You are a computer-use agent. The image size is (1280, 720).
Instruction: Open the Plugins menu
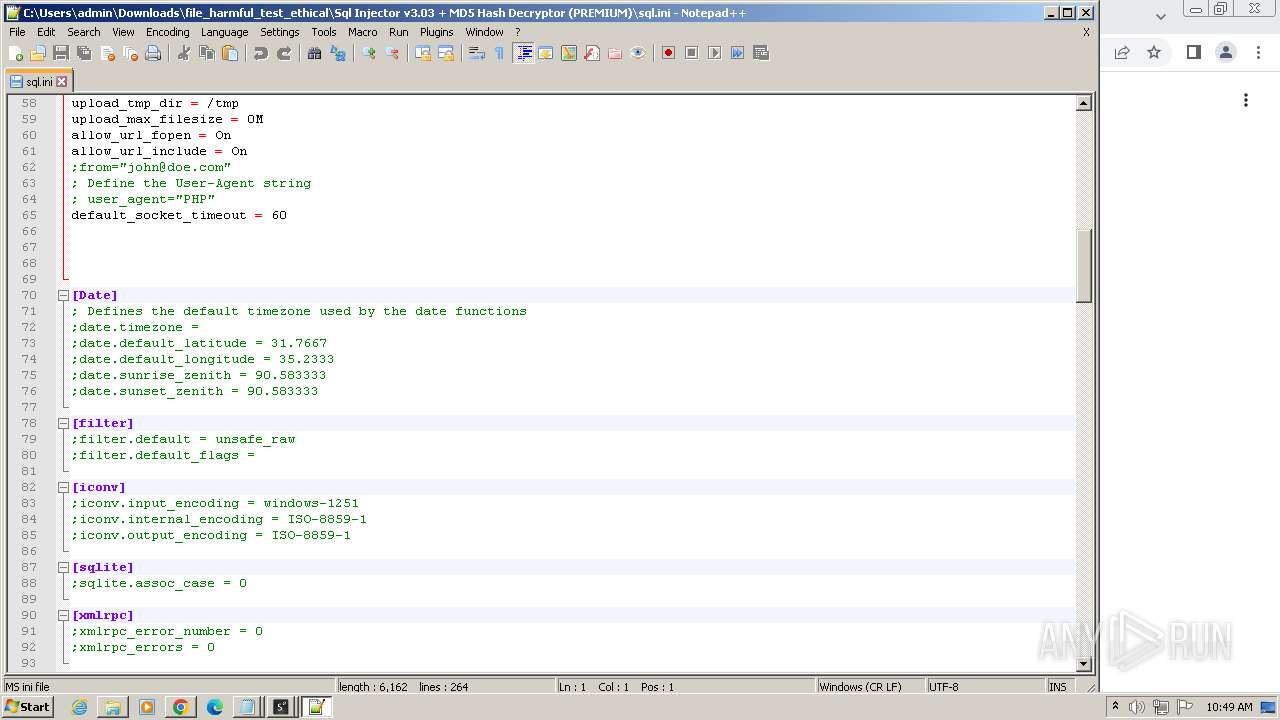click(x=436, y=32)
